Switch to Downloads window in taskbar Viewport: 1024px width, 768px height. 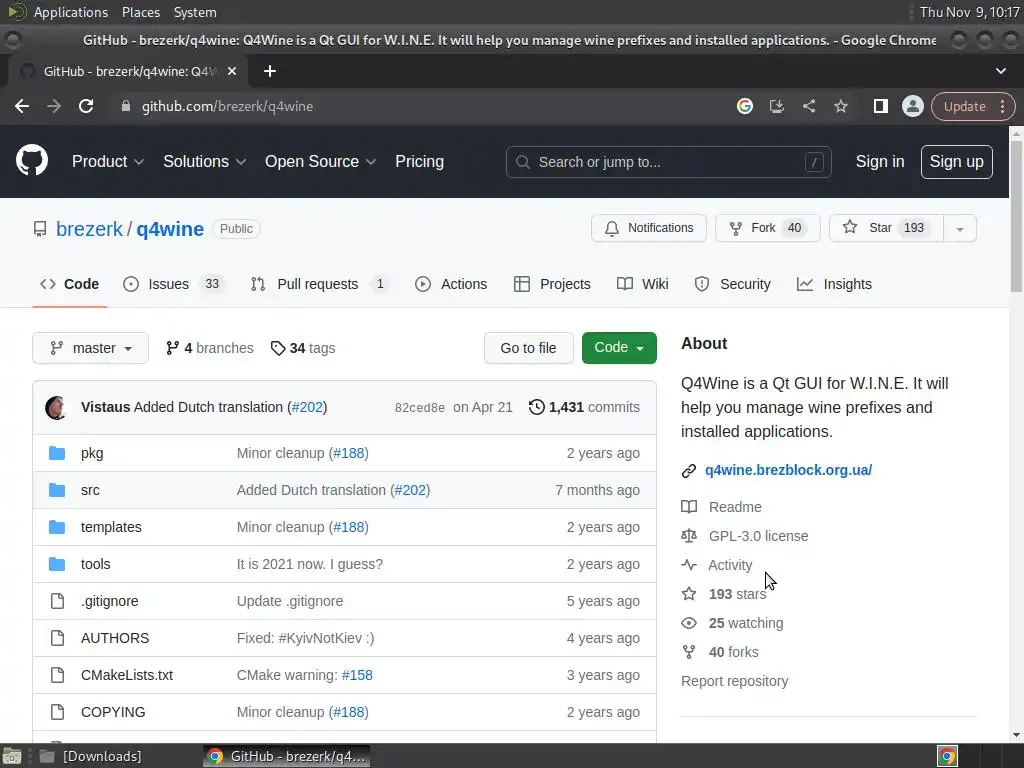[x=91, y=756]
